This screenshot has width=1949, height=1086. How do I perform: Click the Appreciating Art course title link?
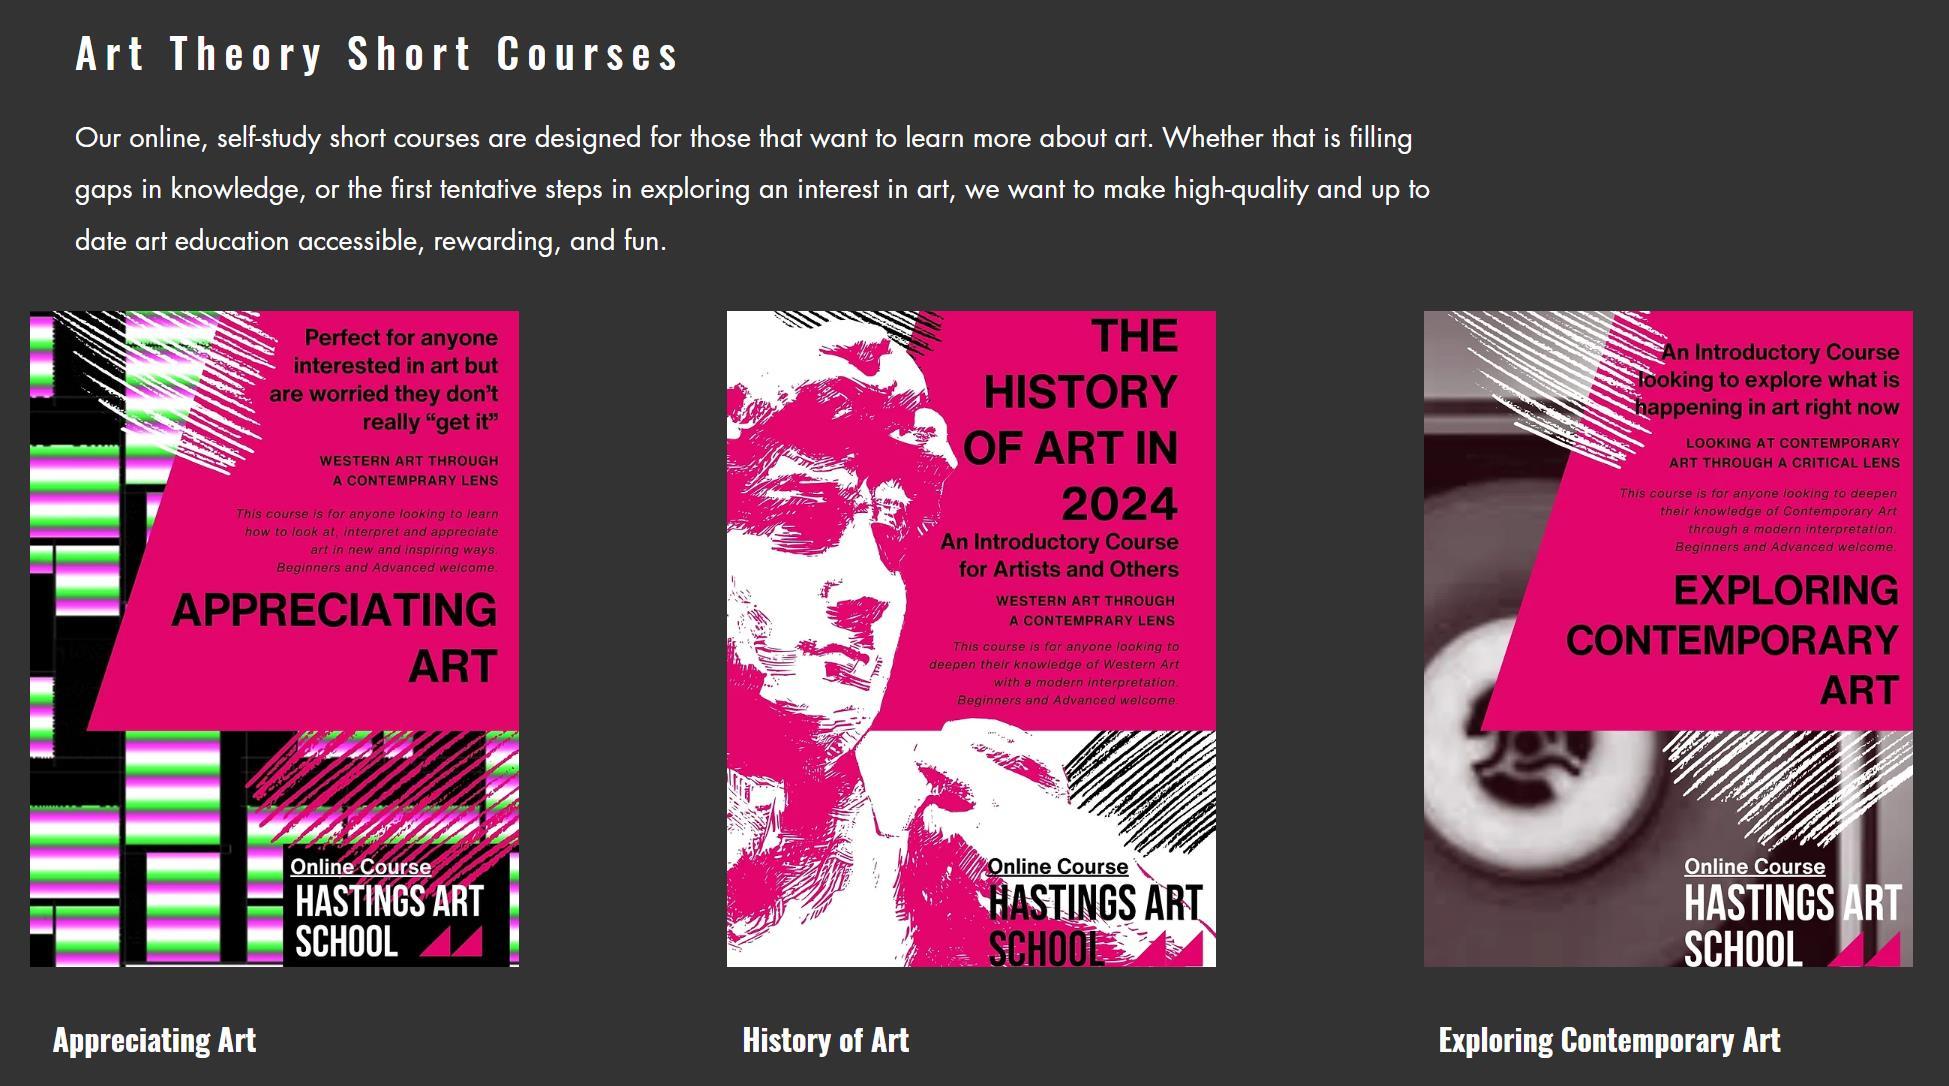pos(154,1040)
